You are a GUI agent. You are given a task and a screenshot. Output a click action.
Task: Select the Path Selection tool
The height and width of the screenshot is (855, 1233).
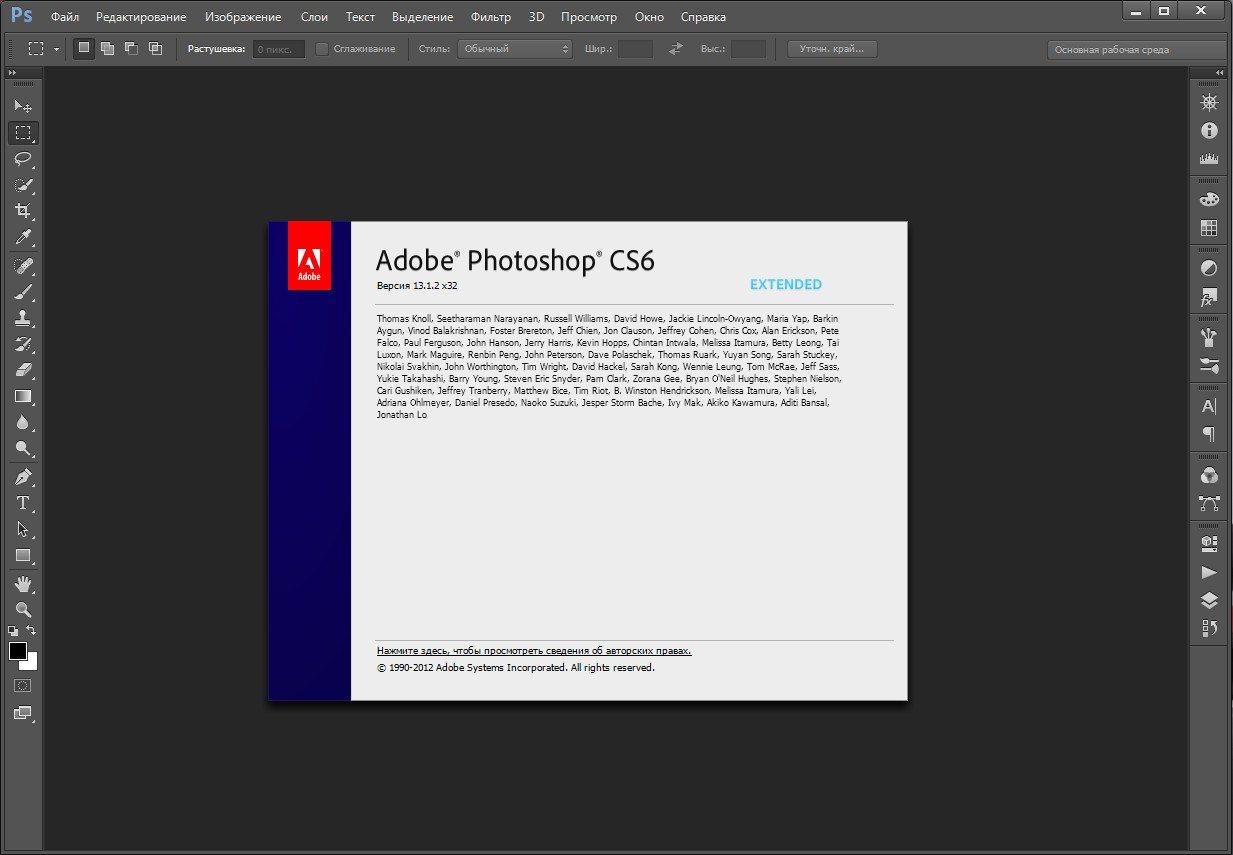point(23,529)
